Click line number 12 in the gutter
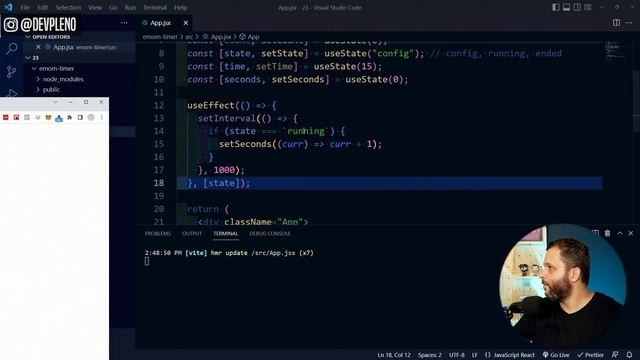The width and height of the screenshot is (640, 360). point(159,105)
